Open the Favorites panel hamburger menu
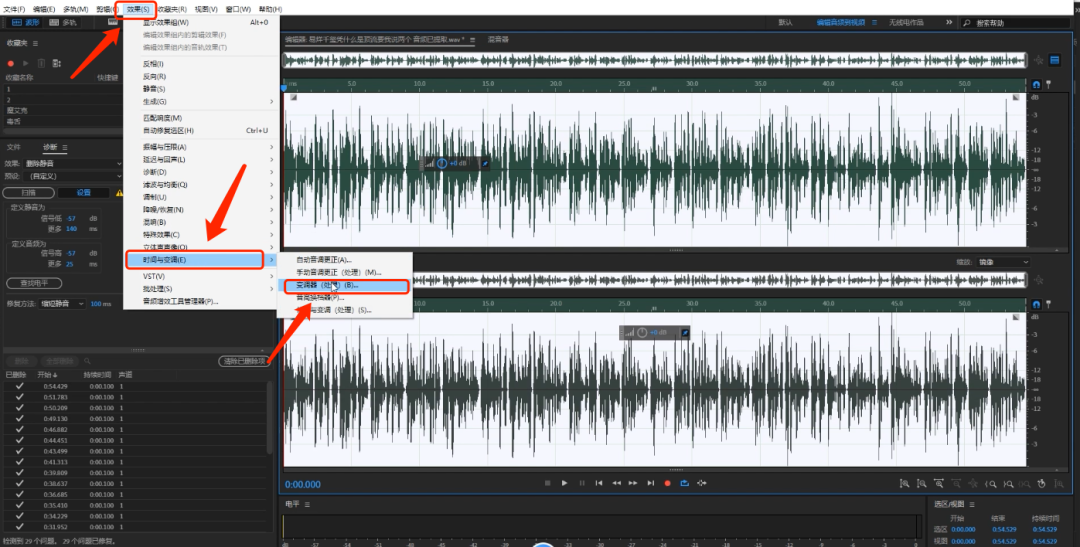Image resolution: width=1080 pixels, height=547 pixels. click(x=35, y=43)
